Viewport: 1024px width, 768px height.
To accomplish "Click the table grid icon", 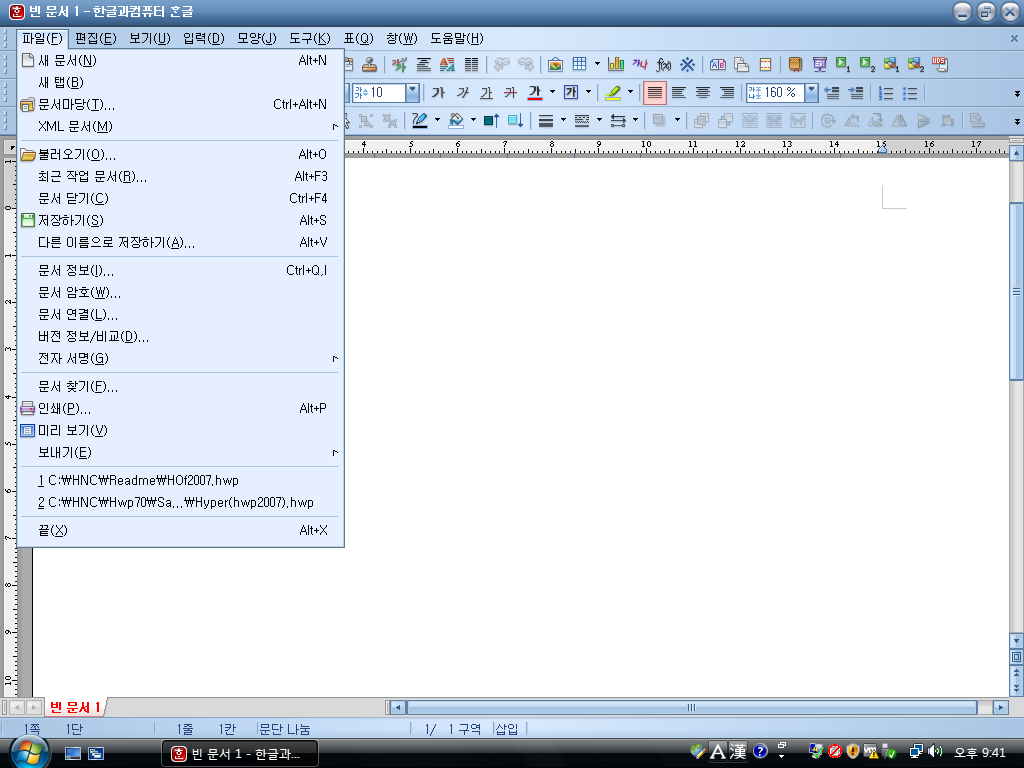I will tap(579, 64).
